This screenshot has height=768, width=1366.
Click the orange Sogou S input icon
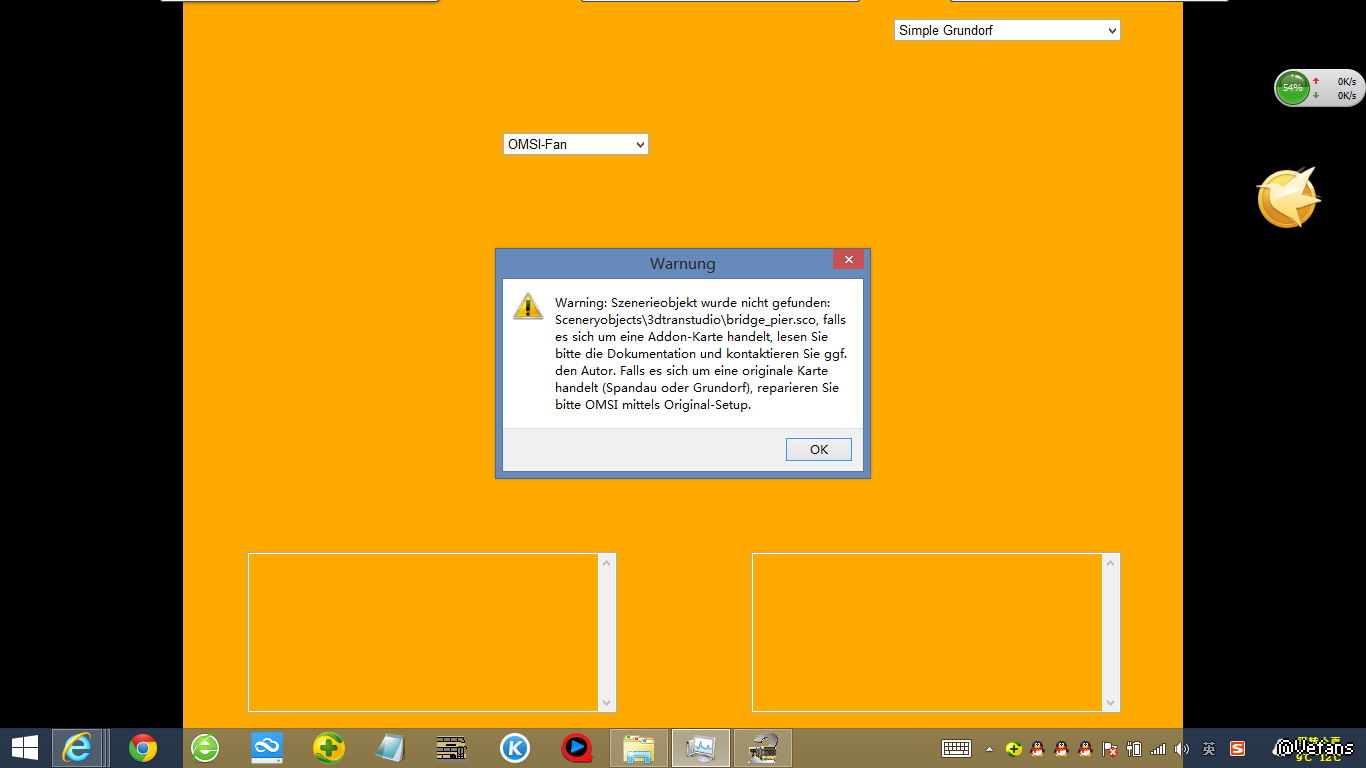click(x=1237, y=749)
